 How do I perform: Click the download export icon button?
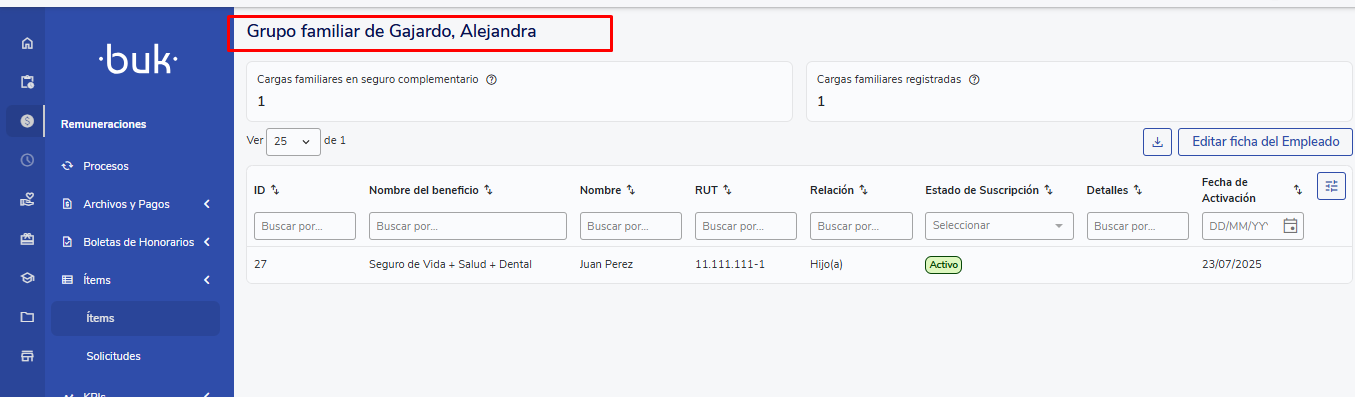[x=1157, y=142]
